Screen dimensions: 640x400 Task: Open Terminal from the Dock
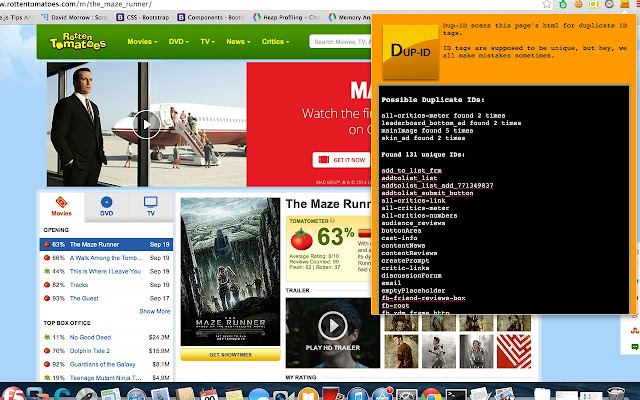pos(456,394)
